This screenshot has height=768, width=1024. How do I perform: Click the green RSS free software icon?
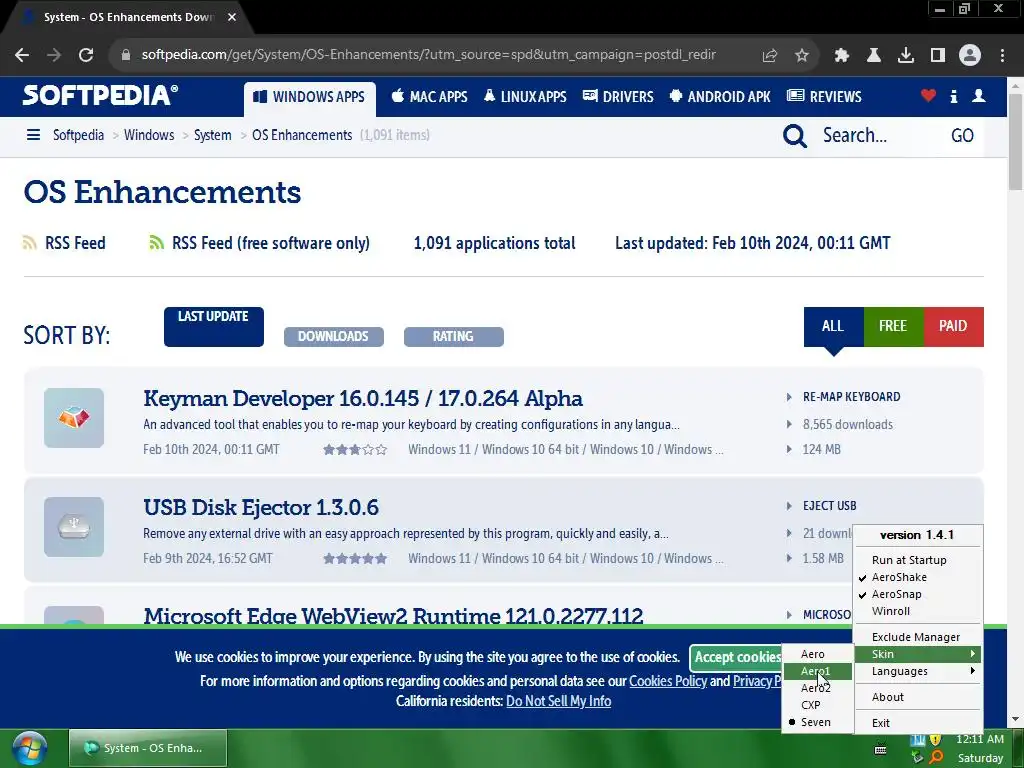(156, 243)
